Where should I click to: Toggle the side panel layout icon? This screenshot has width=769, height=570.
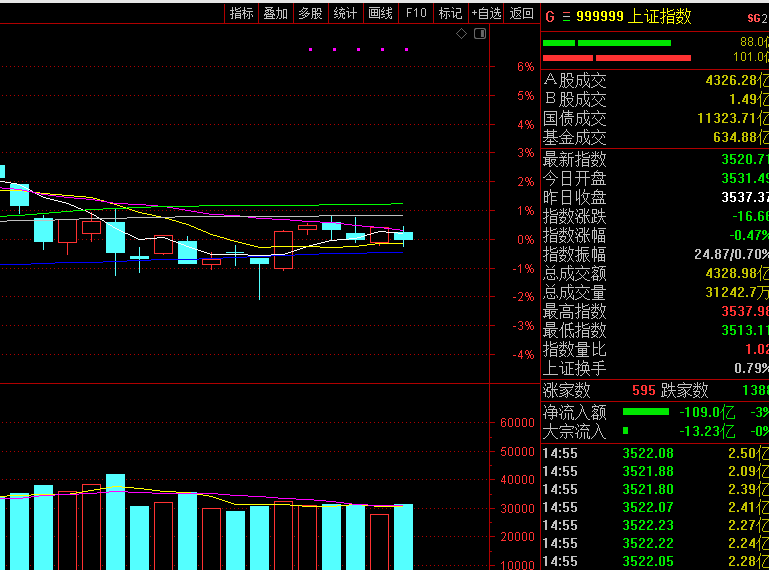[480, 34]
